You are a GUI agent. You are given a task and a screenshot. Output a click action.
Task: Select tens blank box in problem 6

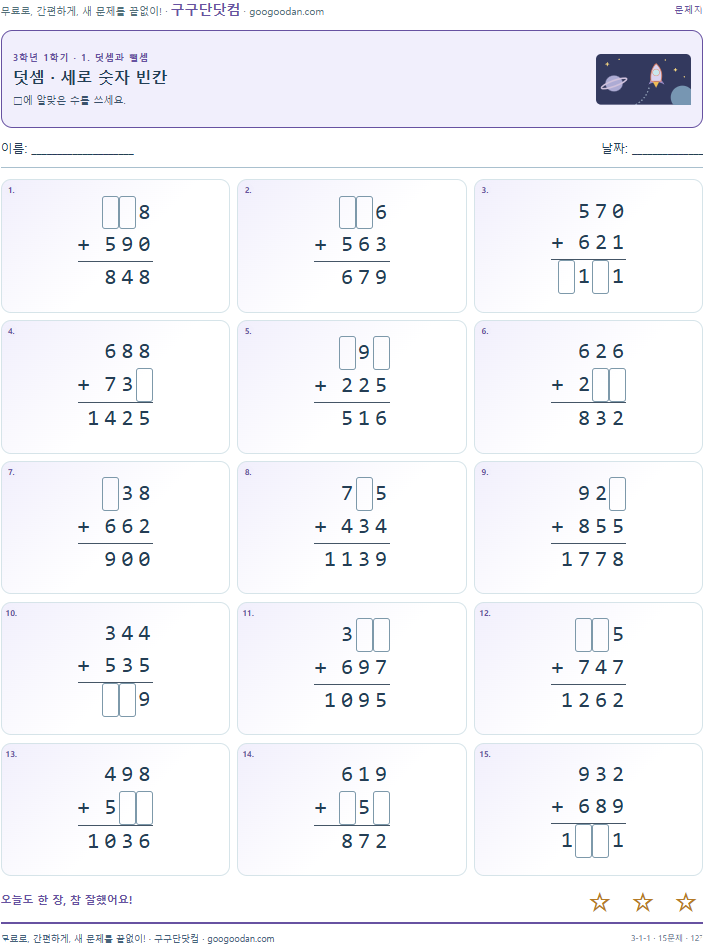[x=600, y=385]
